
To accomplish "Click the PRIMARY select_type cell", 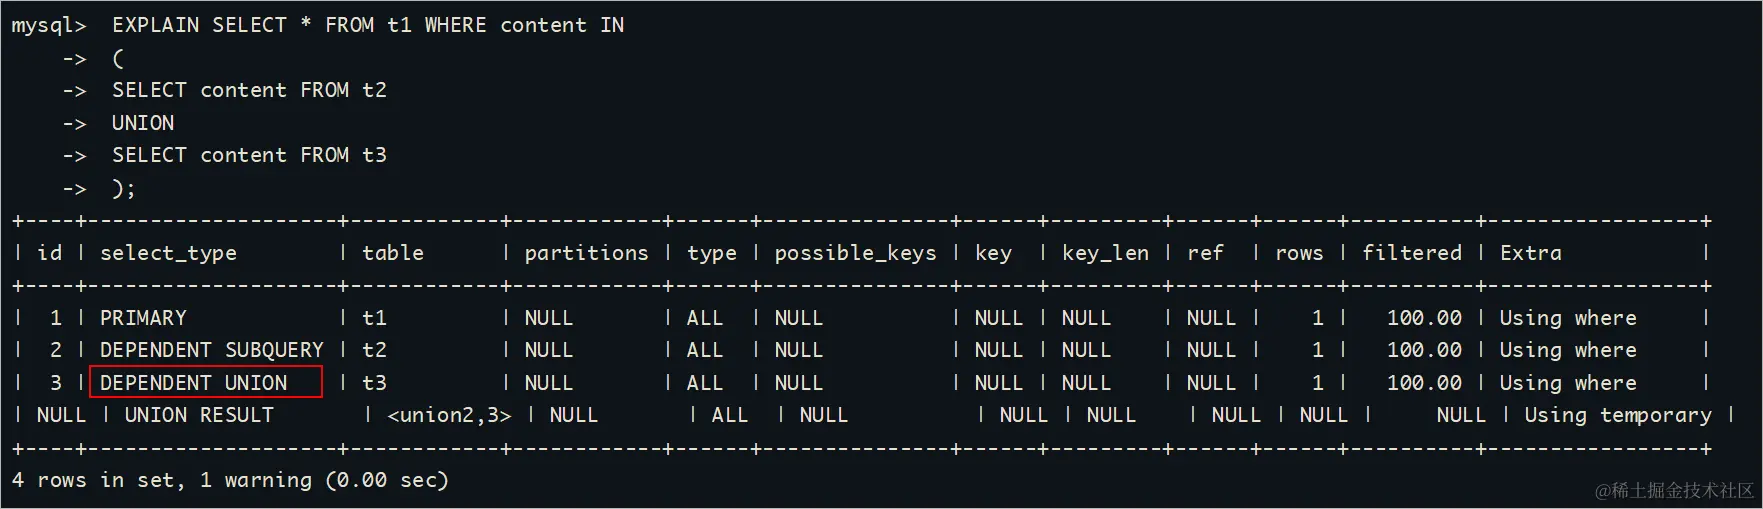I will tap(143, 318).
